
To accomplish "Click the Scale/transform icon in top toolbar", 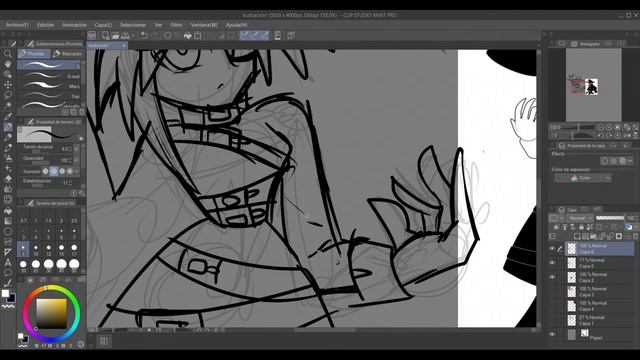I will point(198,36).
